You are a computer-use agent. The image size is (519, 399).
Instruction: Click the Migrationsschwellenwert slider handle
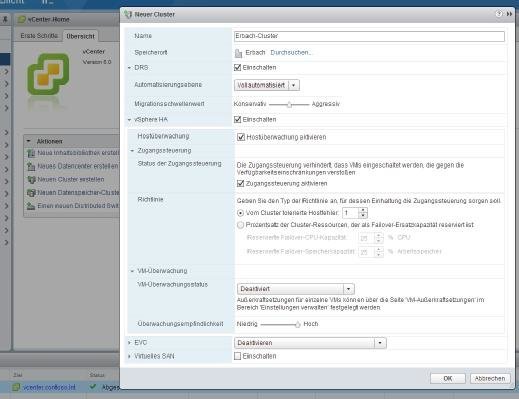coord(289,105)
